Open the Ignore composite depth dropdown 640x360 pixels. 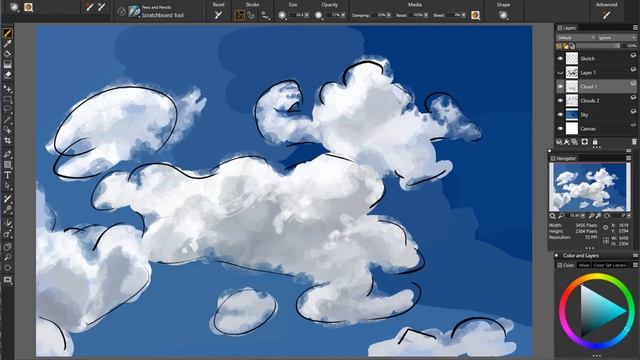(x=617, y=38)
